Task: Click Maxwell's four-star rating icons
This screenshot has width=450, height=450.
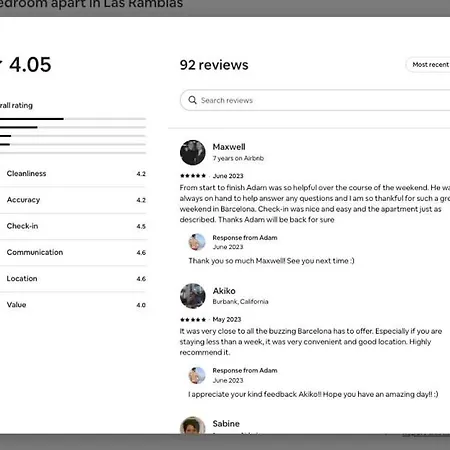Action: (x=193, y=176)
